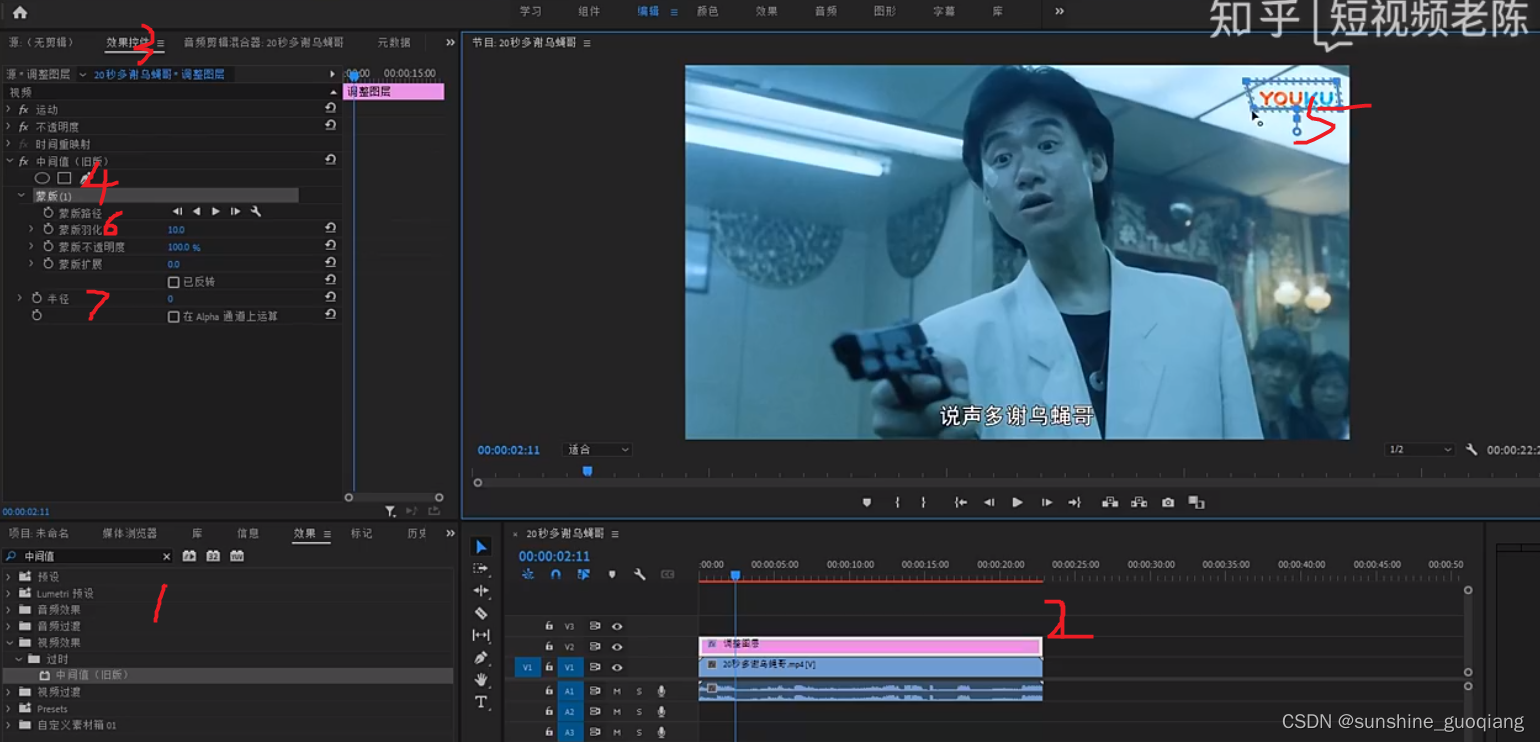Choose the Hand tool

pyautogui.click(x=481, y=680)
